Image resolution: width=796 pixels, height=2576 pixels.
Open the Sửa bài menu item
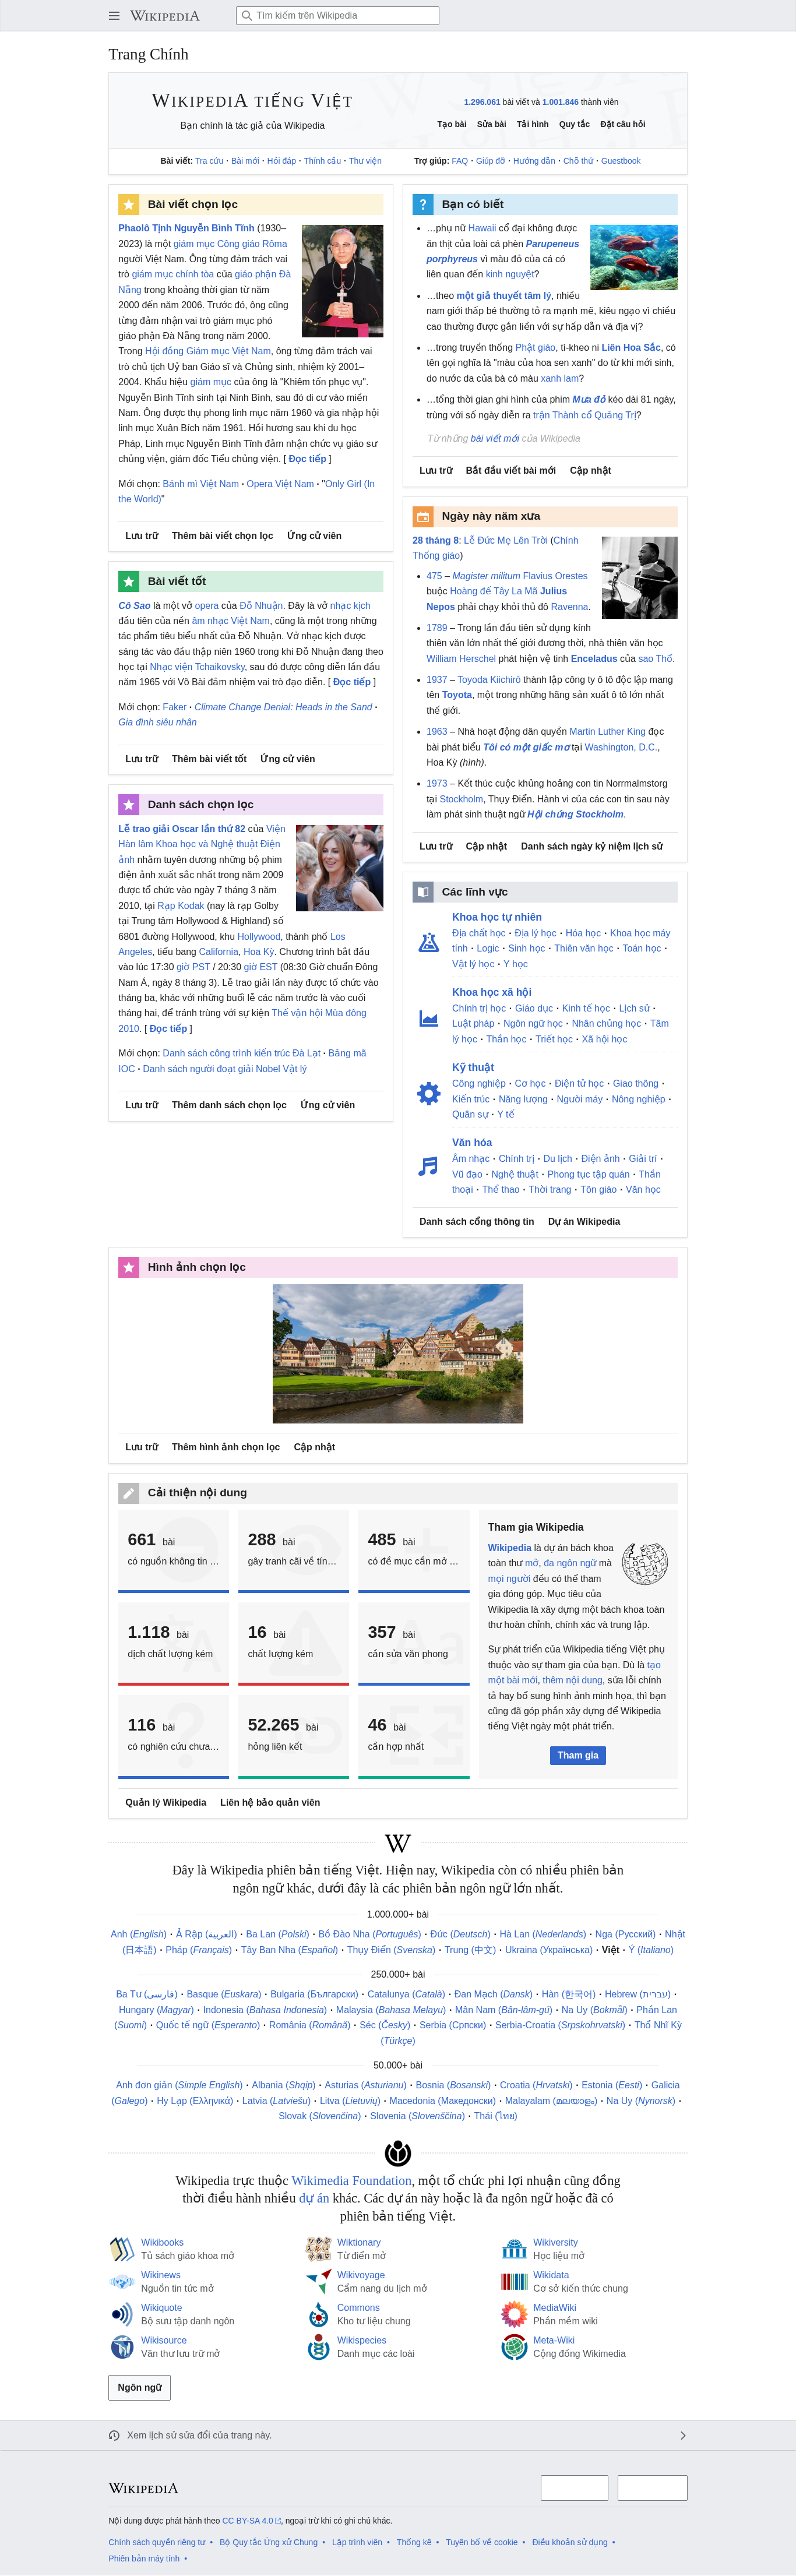pos(491,124)
